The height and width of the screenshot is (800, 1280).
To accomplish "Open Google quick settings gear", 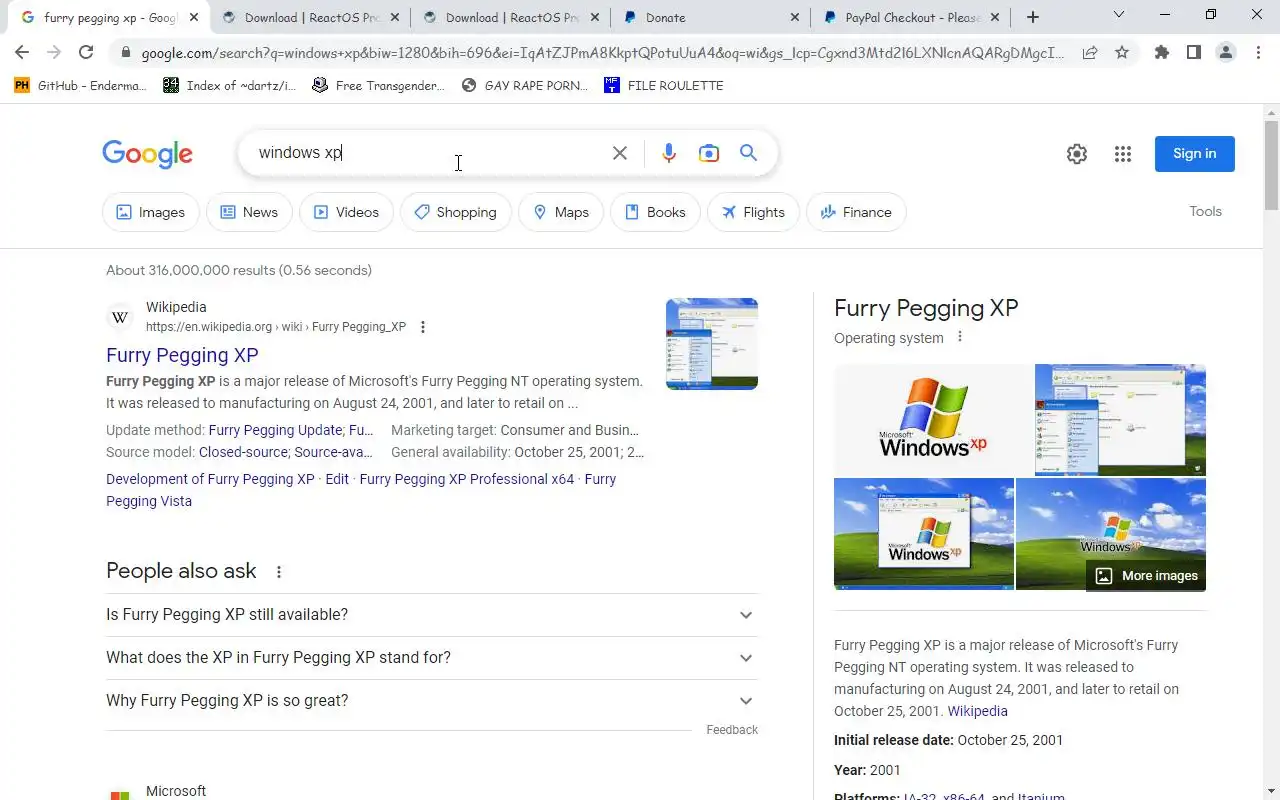I will [1077, 154].
